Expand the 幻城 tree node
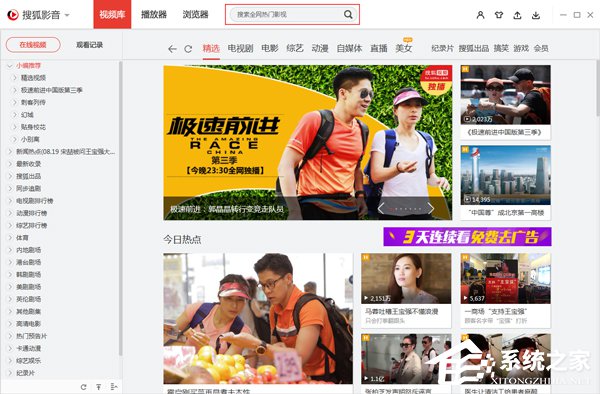This screenshot has height=394, width=600. point(15,115)
